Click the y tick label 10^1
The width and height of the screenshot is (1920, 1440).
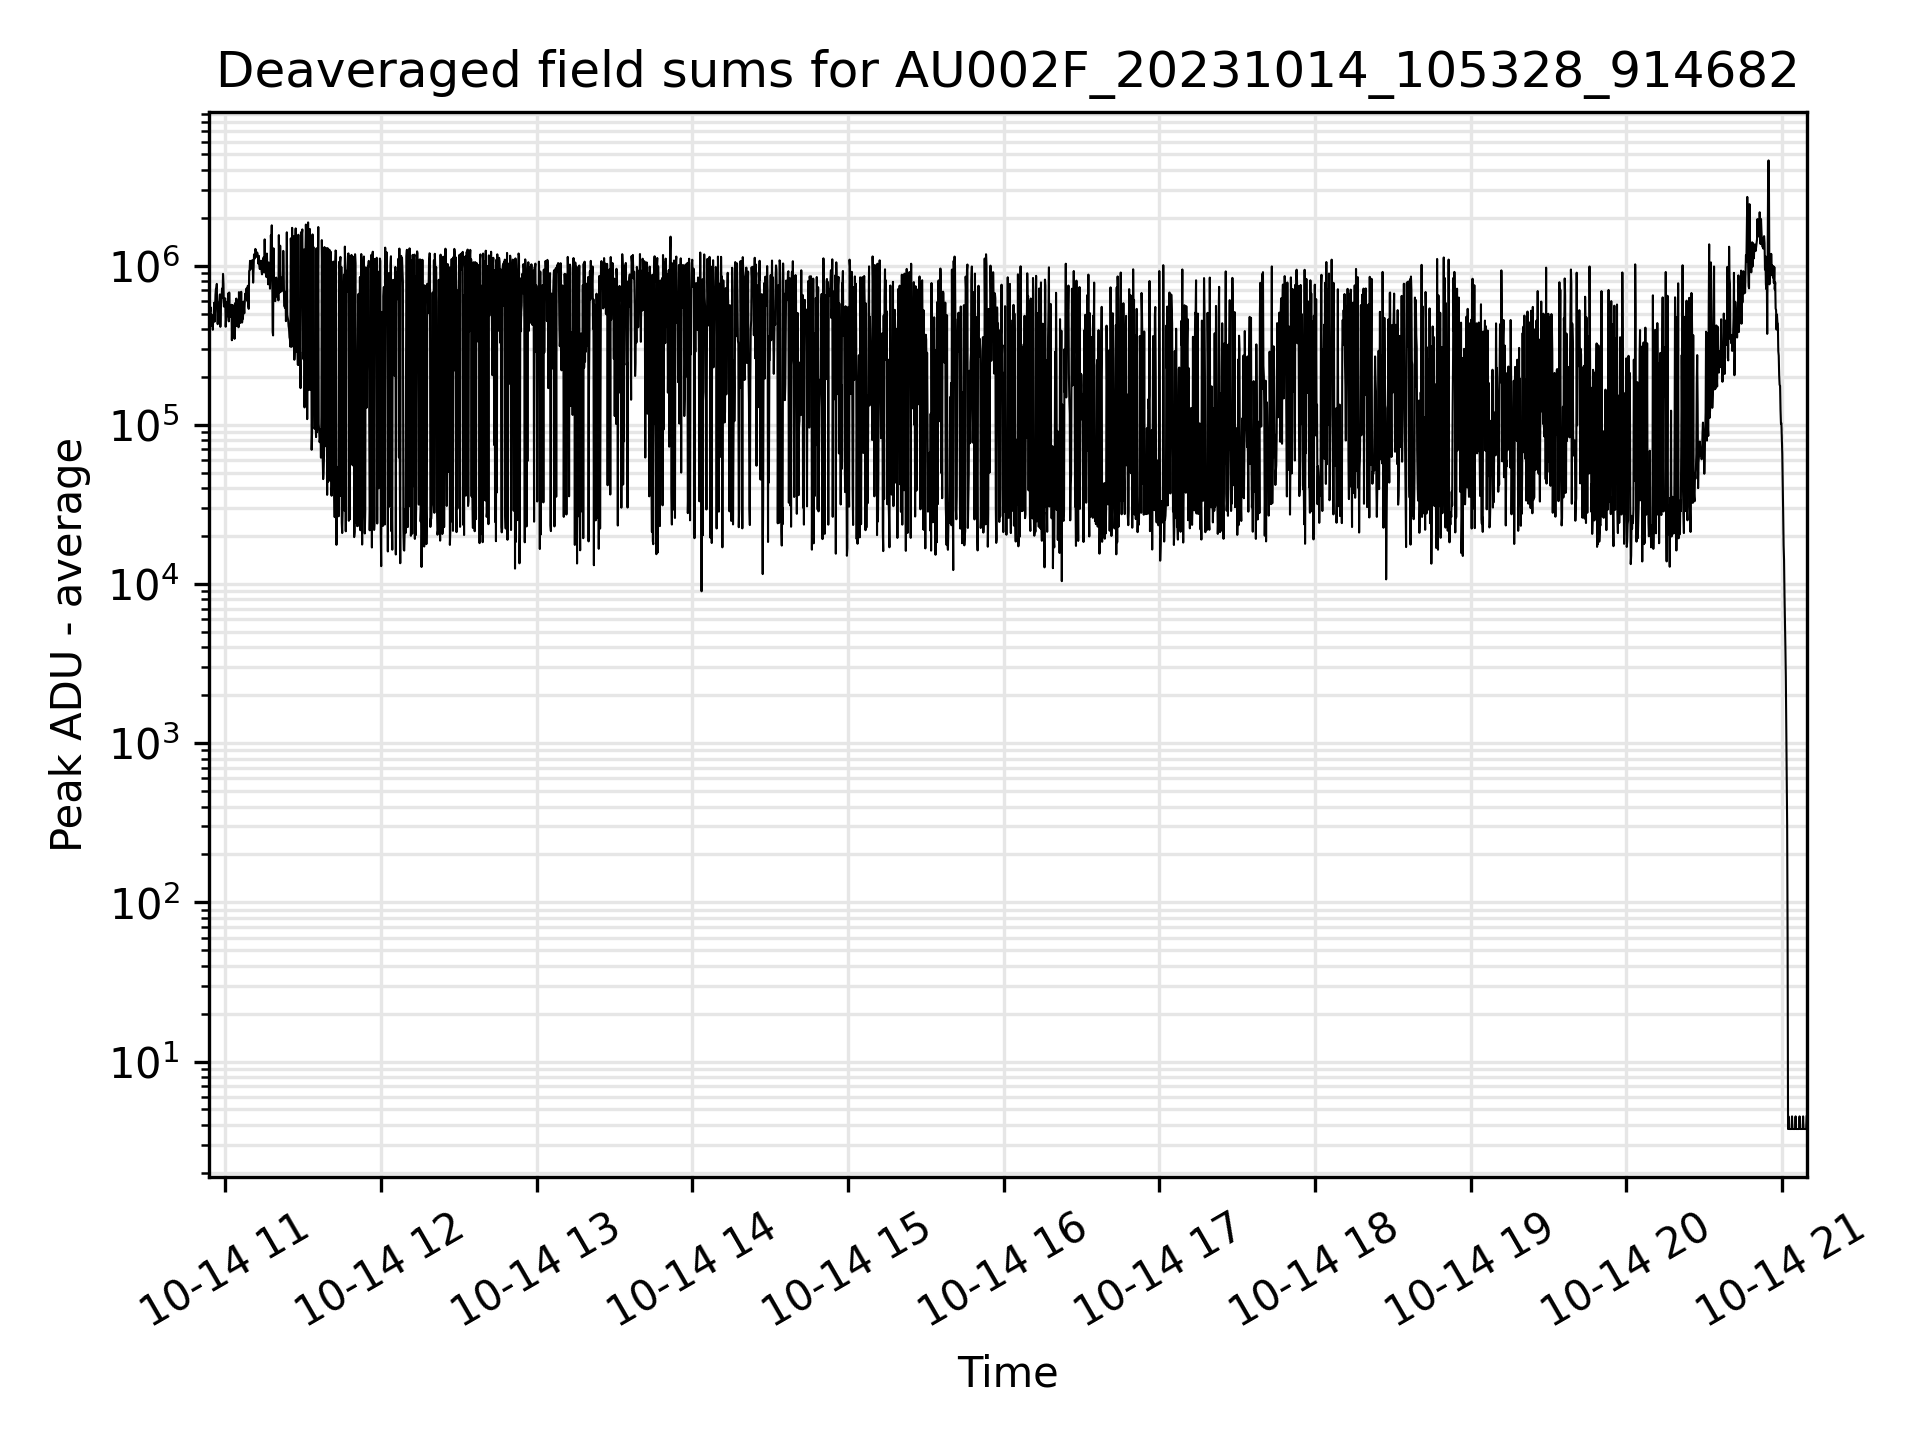point(144,1061)
